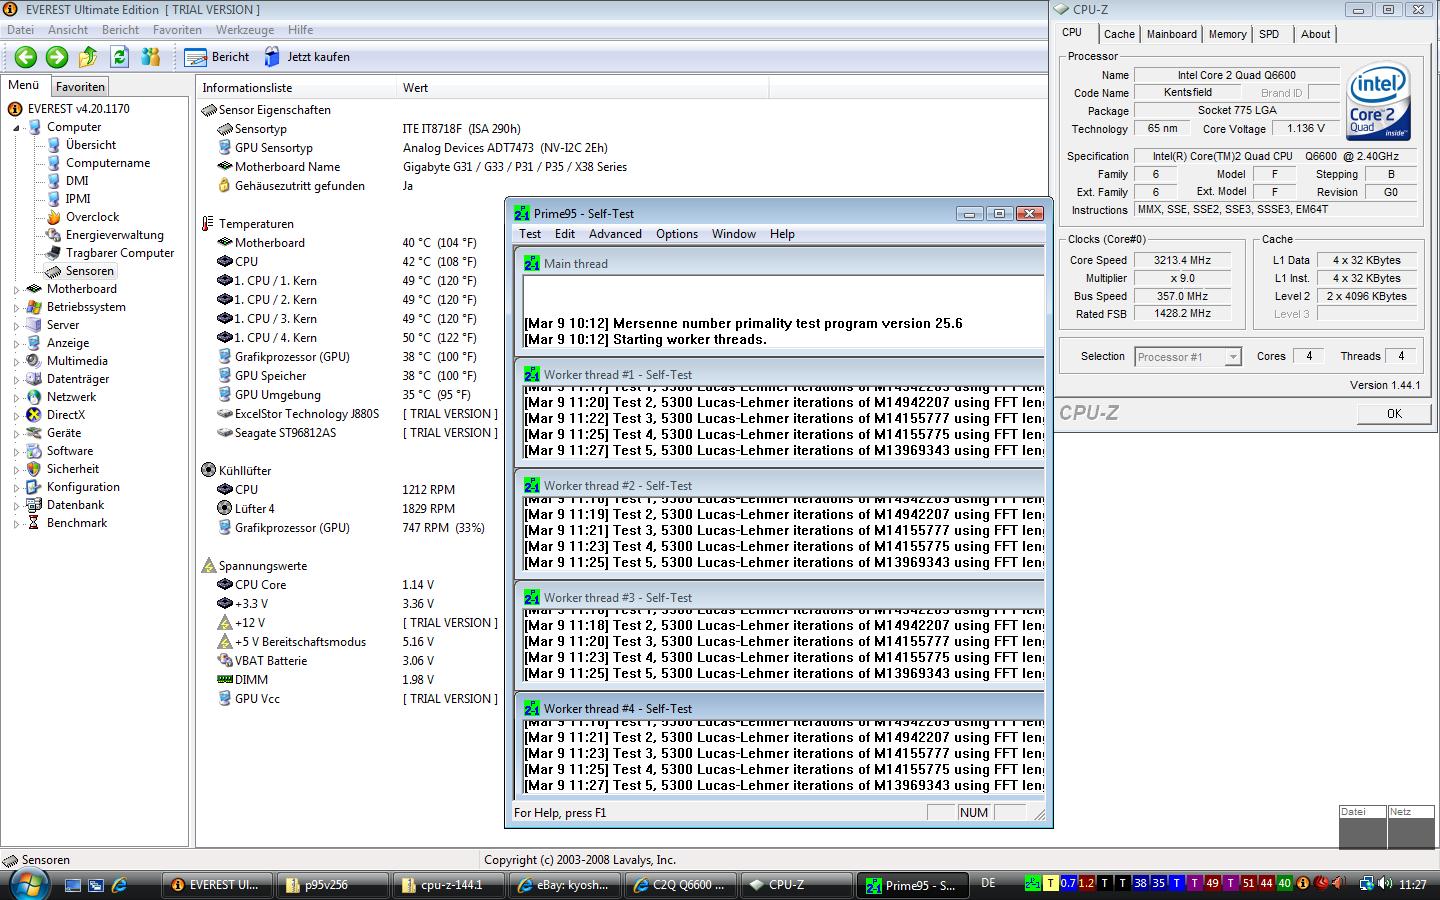This screenshot has width=1440, height=900.
Task: Click the Jetzt kaufen button
Action: tap(307, 57)
